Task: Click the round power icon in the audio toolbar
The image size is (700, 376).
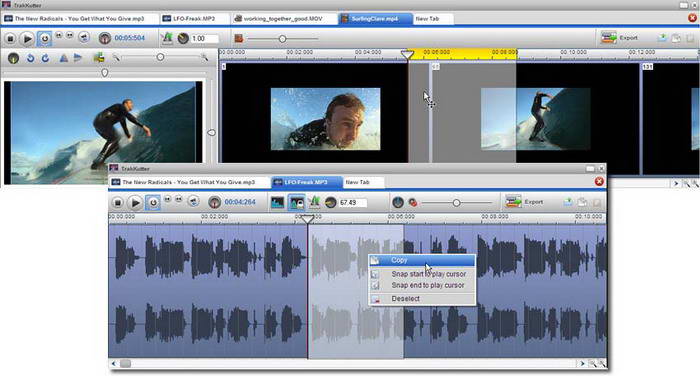Action: pos(398,203)
